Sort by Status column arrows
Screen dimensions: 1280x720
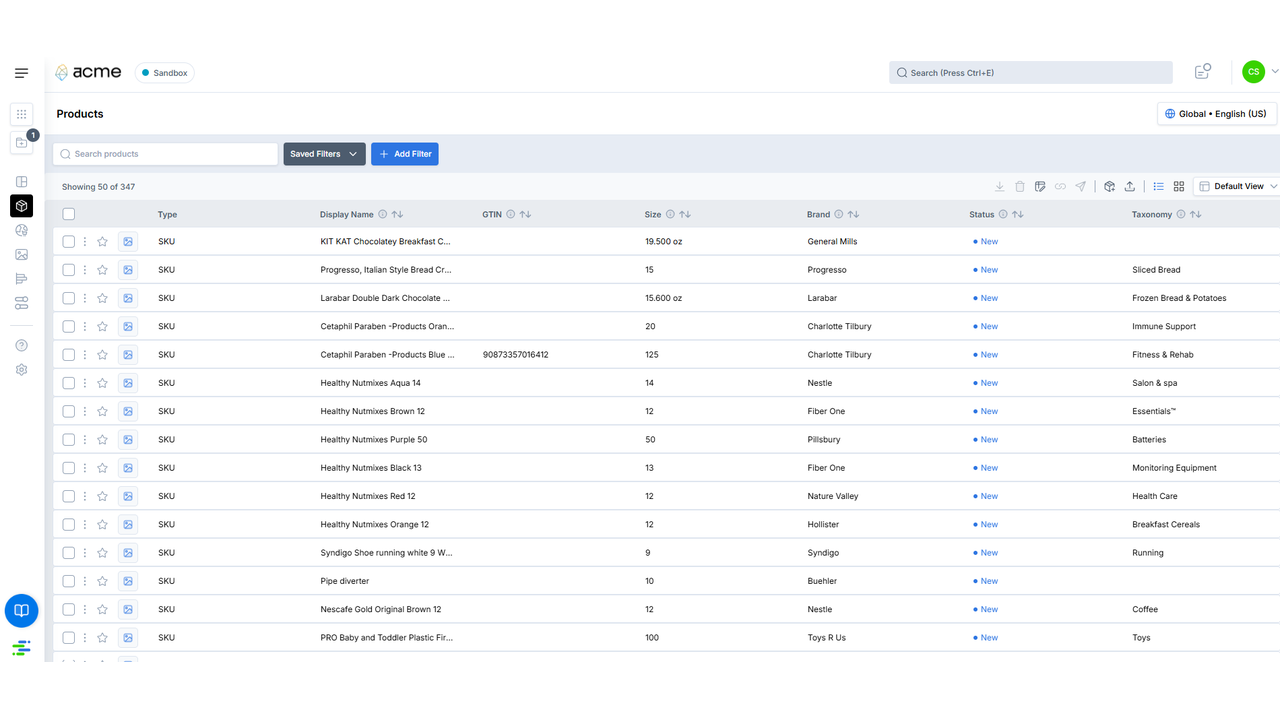pos(1017,215)
